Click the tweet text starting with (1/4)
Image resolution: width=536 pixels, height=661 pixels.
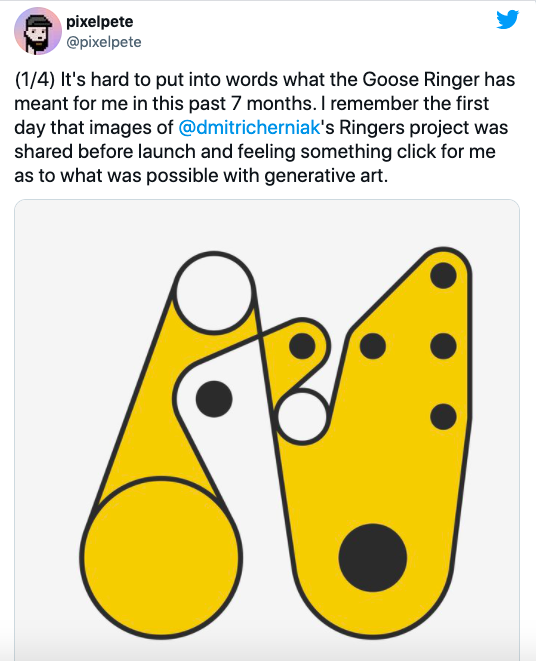pos(265,127)
